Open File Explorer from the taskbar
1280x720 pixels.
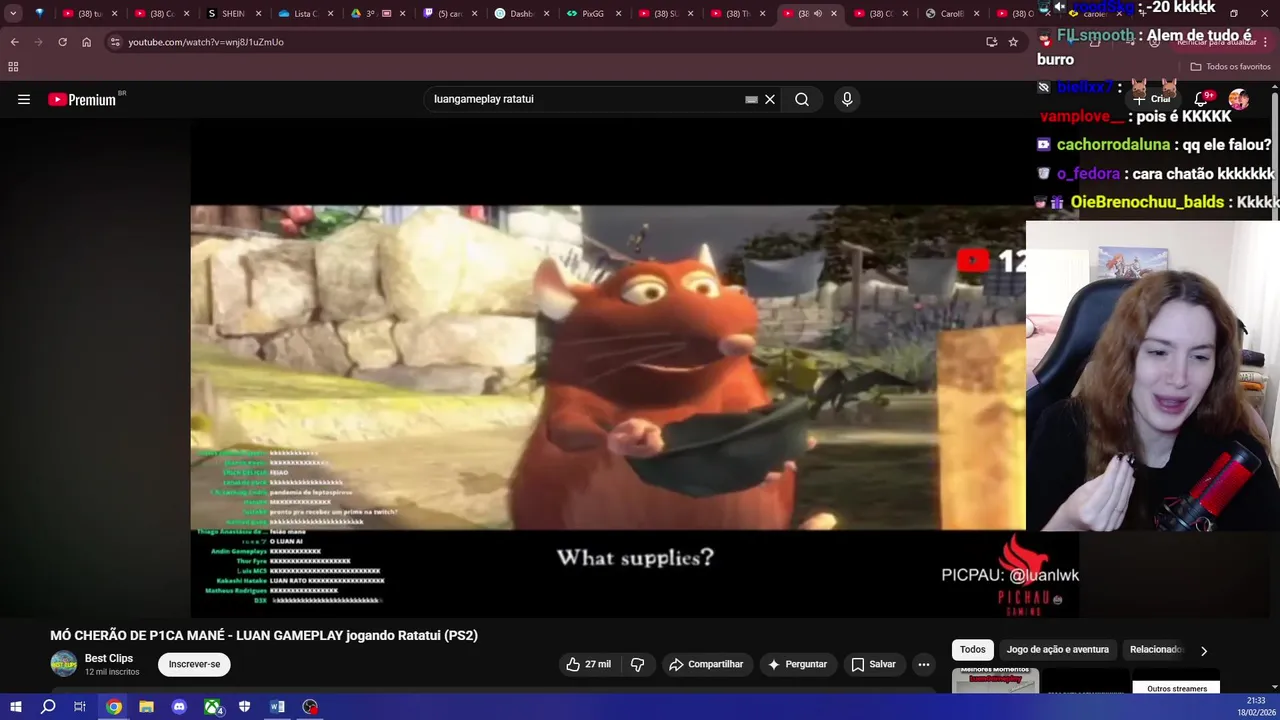pyautogui.click(x=146, y=707)
